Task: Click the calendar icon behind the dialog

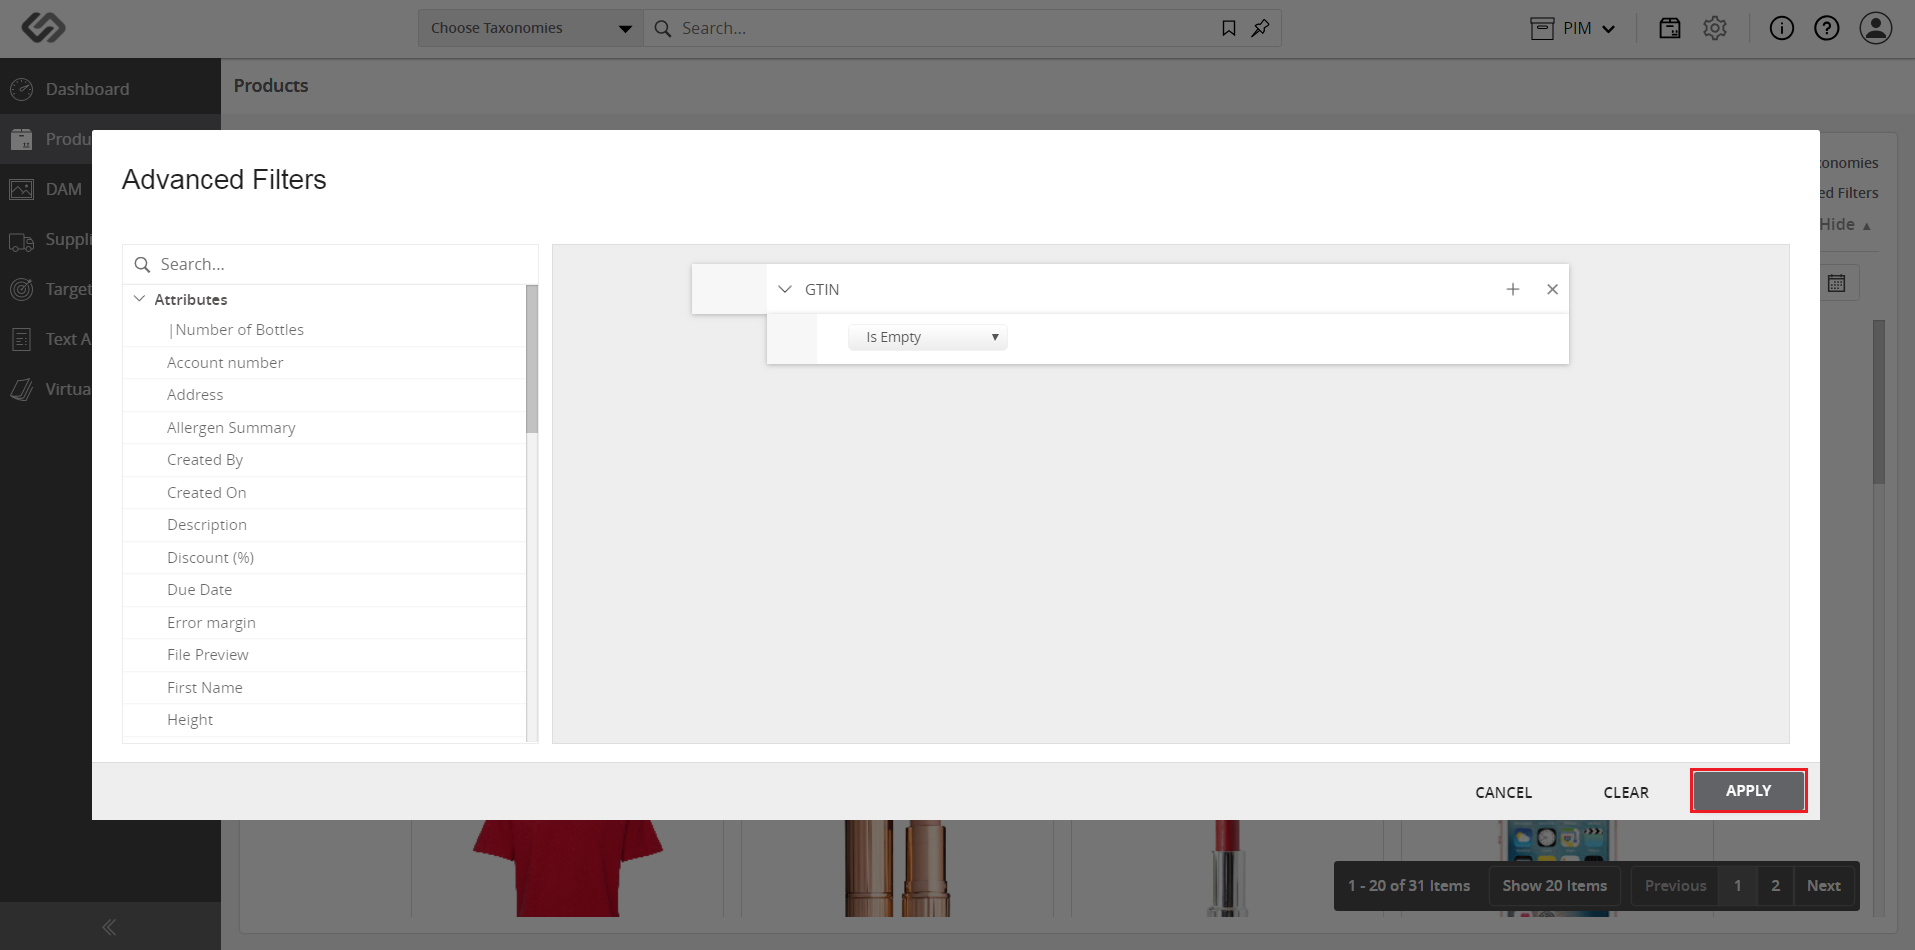Action: 1837,283
